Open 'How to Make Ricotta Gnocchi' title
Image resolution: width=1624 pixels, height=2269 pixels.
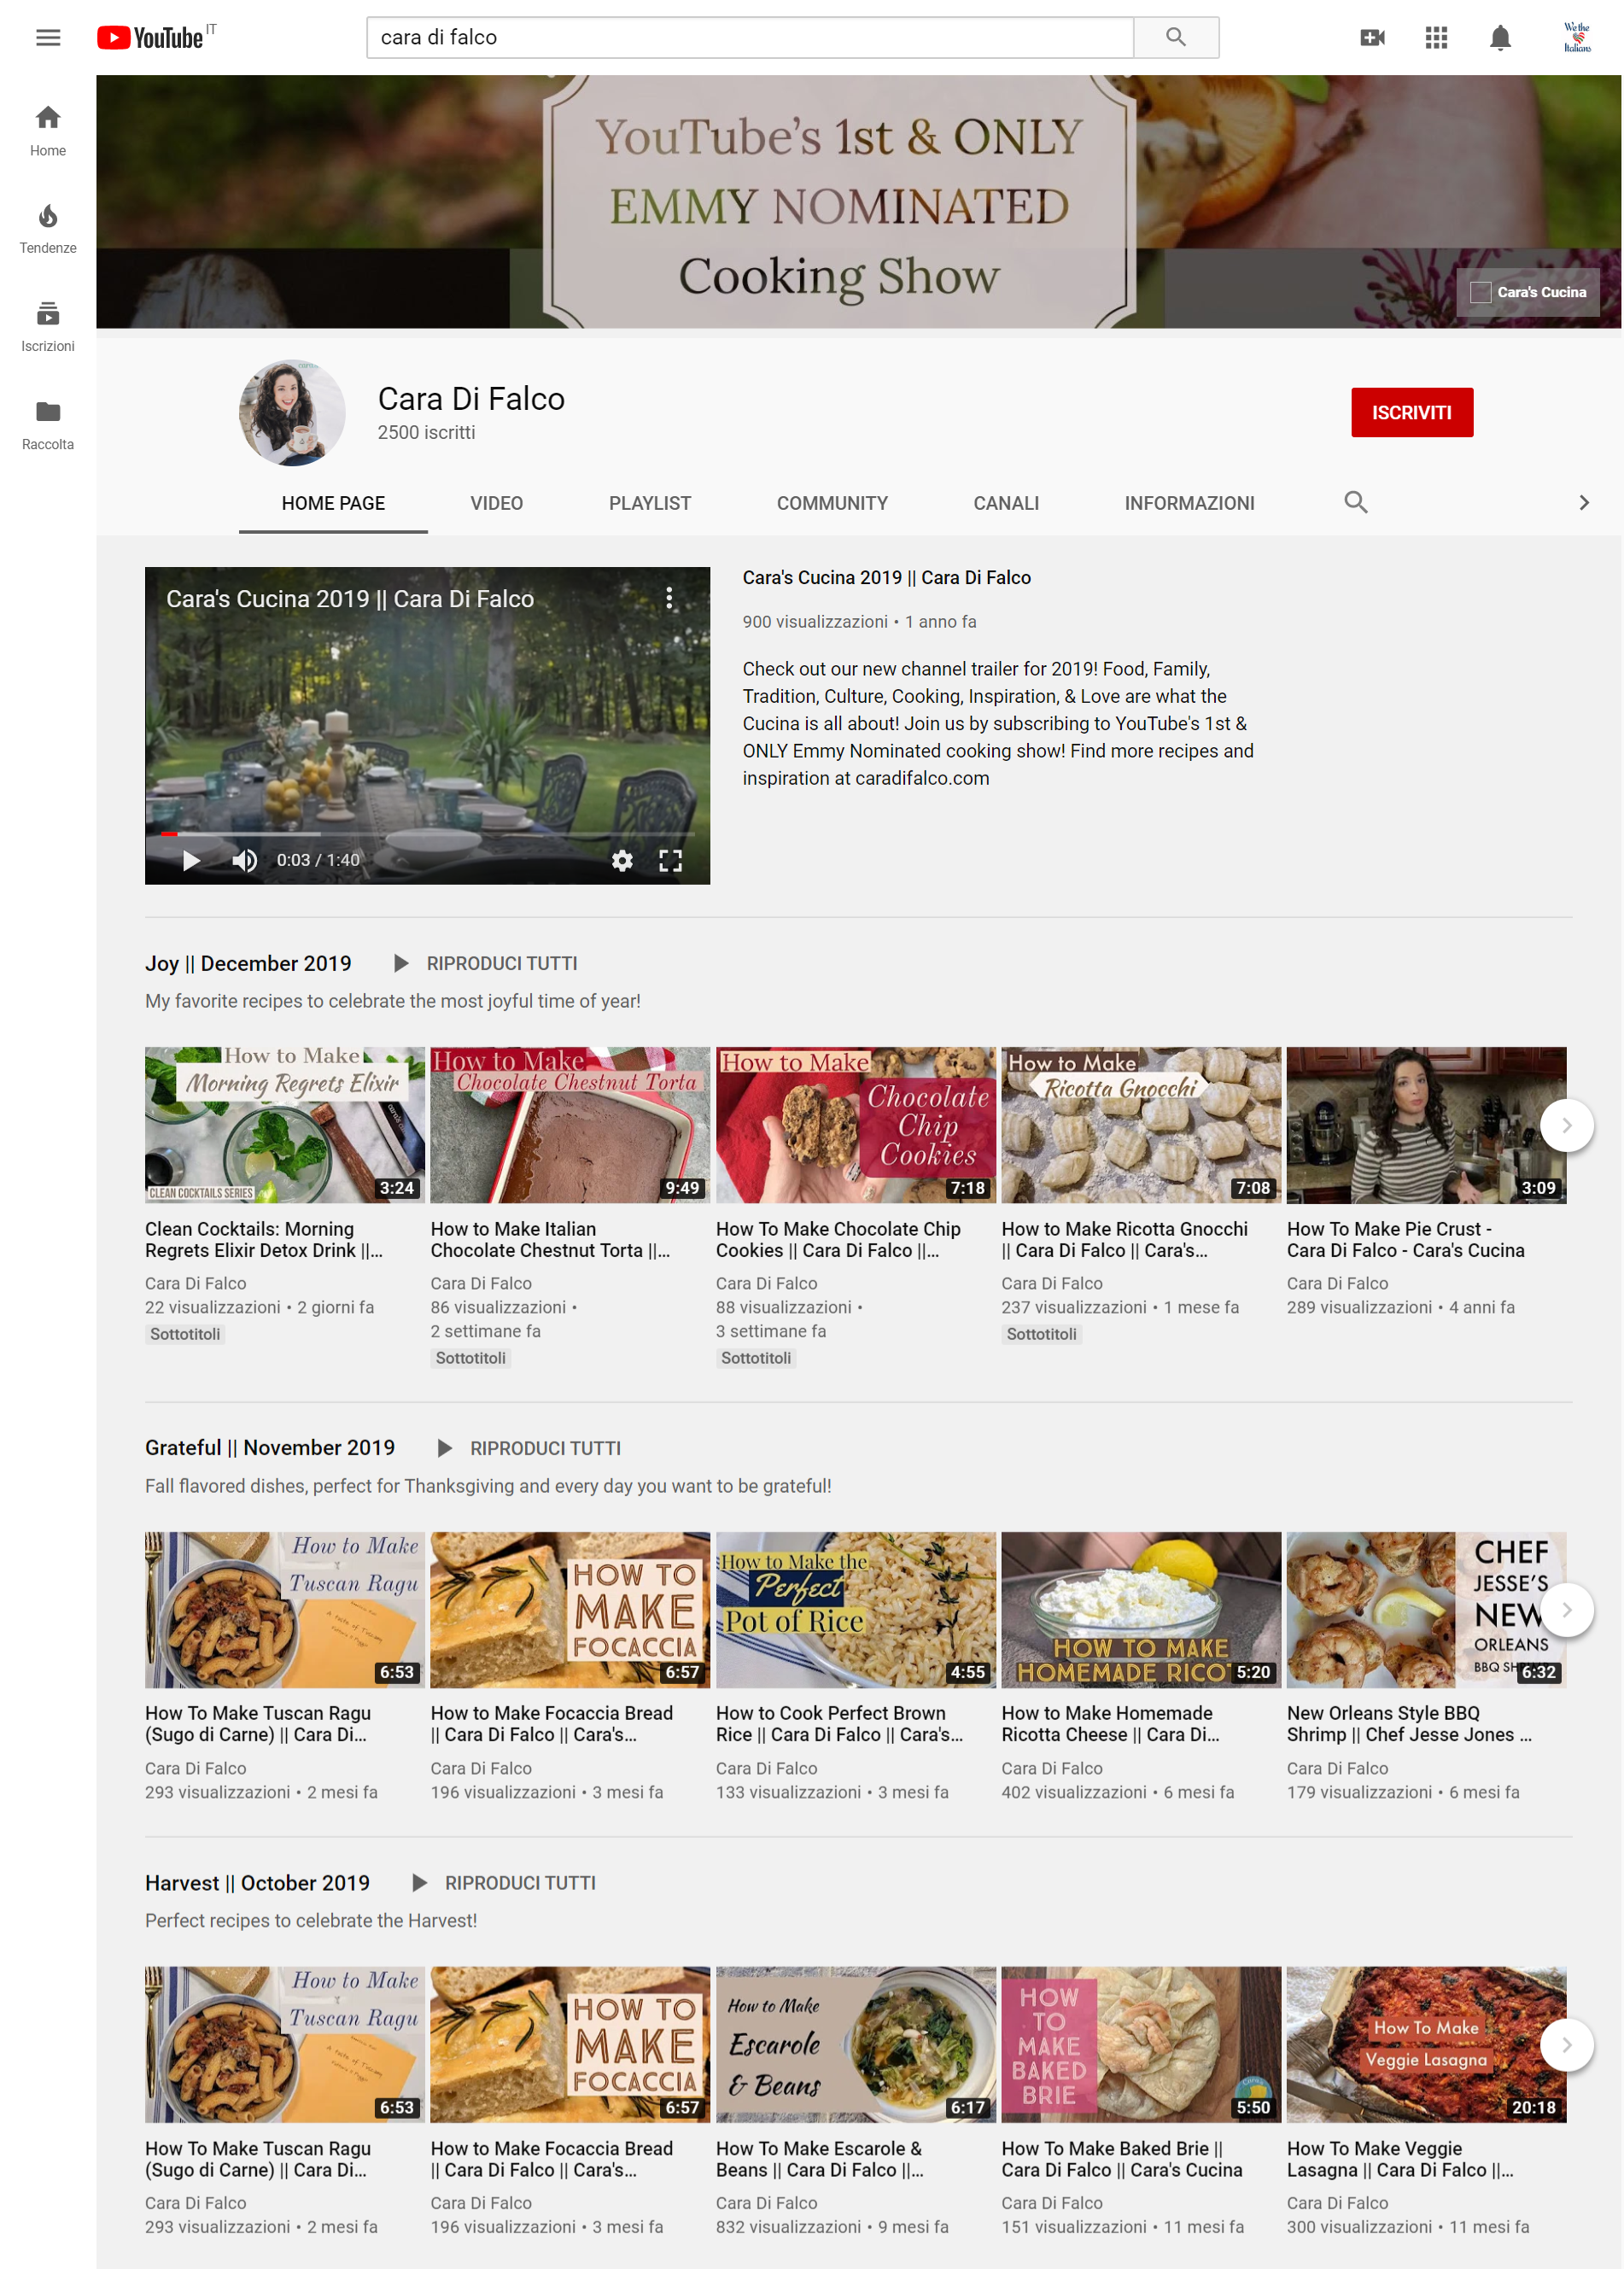pyautogui.click(x=1125, y=1240)
